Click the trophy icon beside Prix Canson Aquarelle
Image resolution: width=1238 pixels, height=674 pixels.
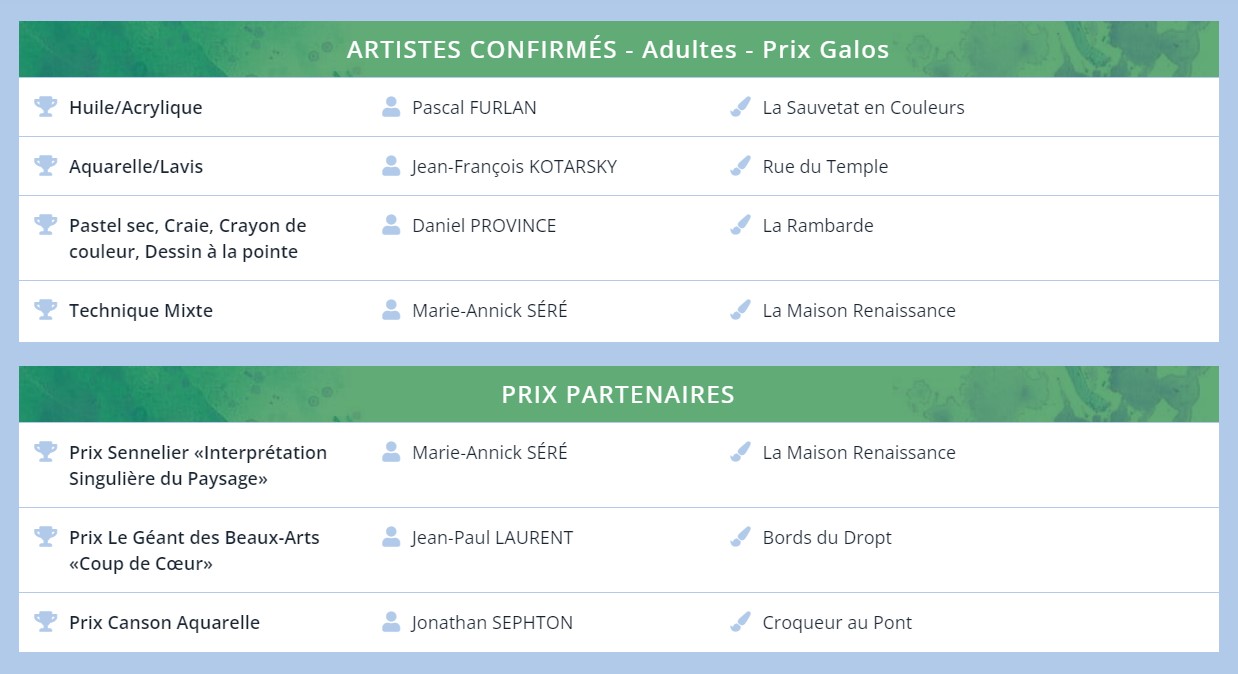tap(45, 622)
